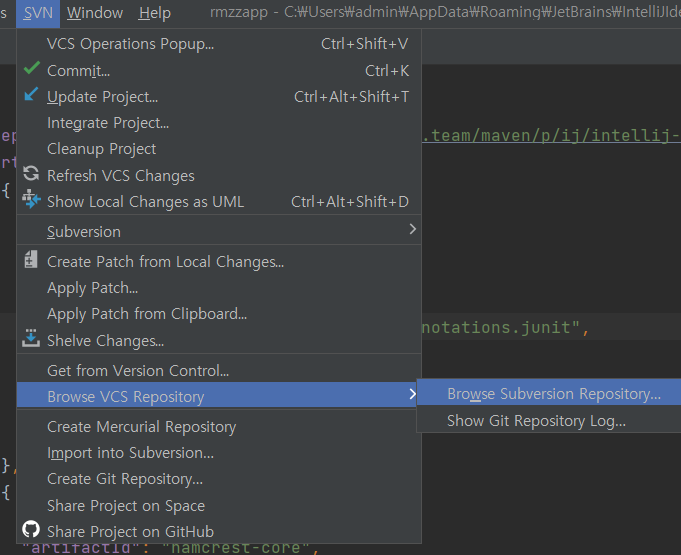
Task: Select Cleanup Project menu item
Action: (x=219, y=149)
